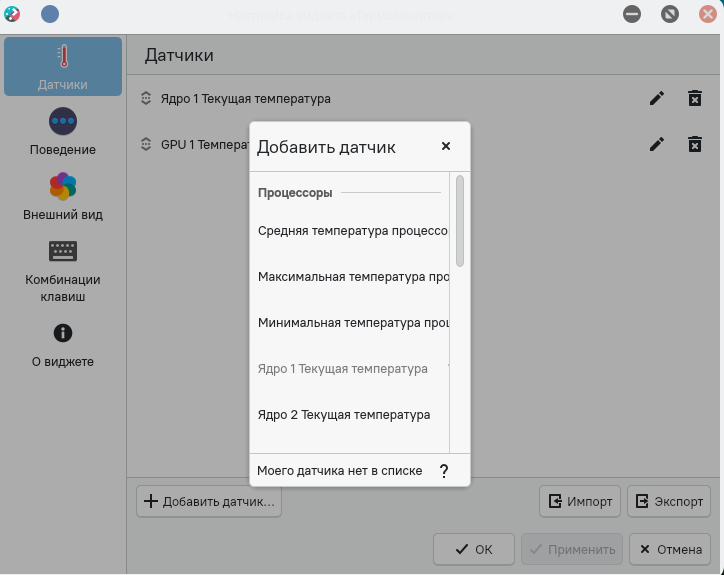724x575 pixels.
Task: Edit the GPU 1 sensor entry
Action: click(x=657, y=145)
